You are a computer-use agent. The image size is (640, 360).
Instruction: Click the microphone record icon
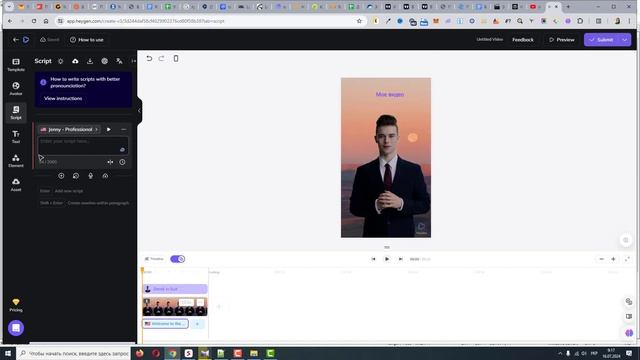(91, 176)
